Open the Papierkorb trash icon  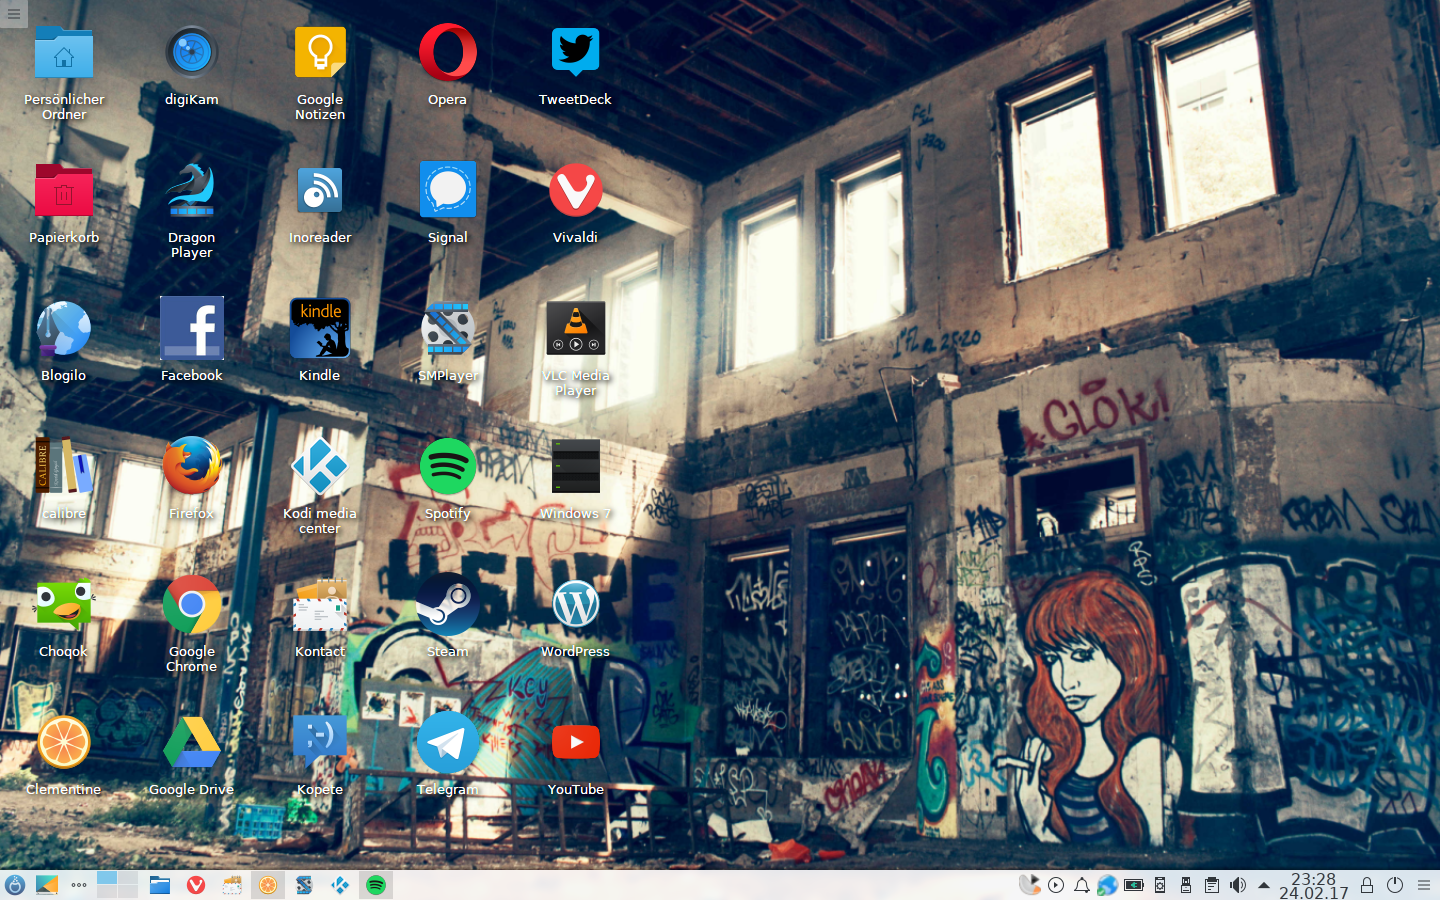(x=64, y=191)
